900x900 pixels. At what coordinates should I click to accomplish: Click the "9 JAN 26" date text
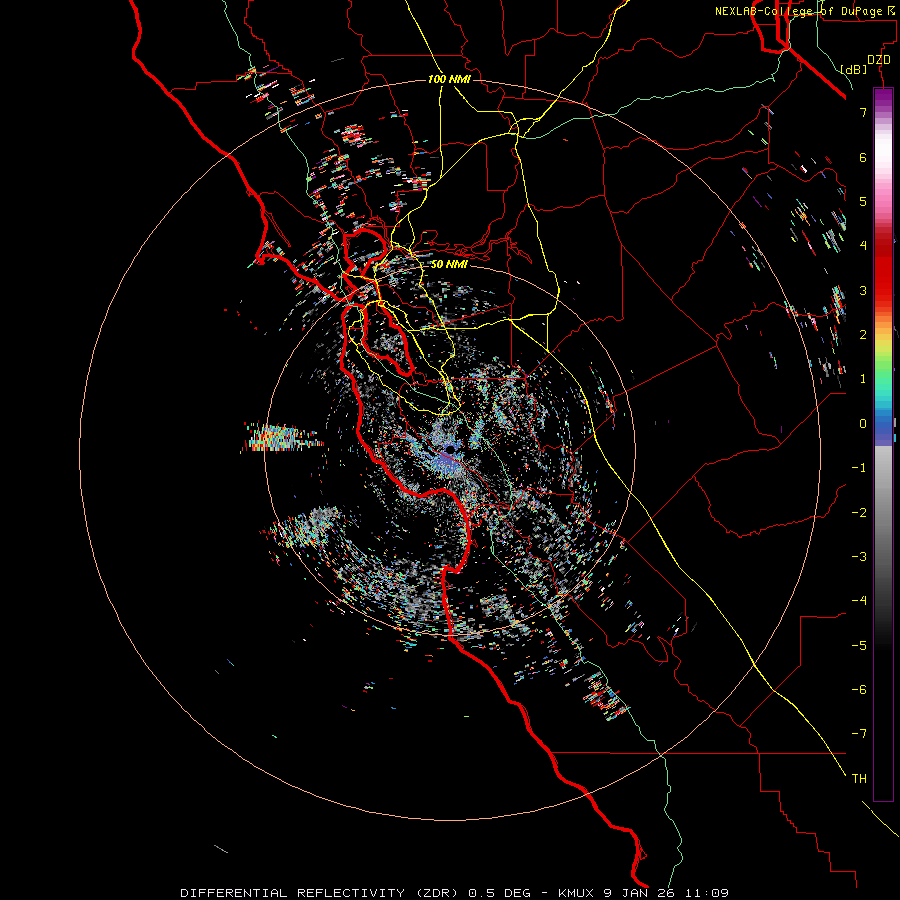(639, 893)
